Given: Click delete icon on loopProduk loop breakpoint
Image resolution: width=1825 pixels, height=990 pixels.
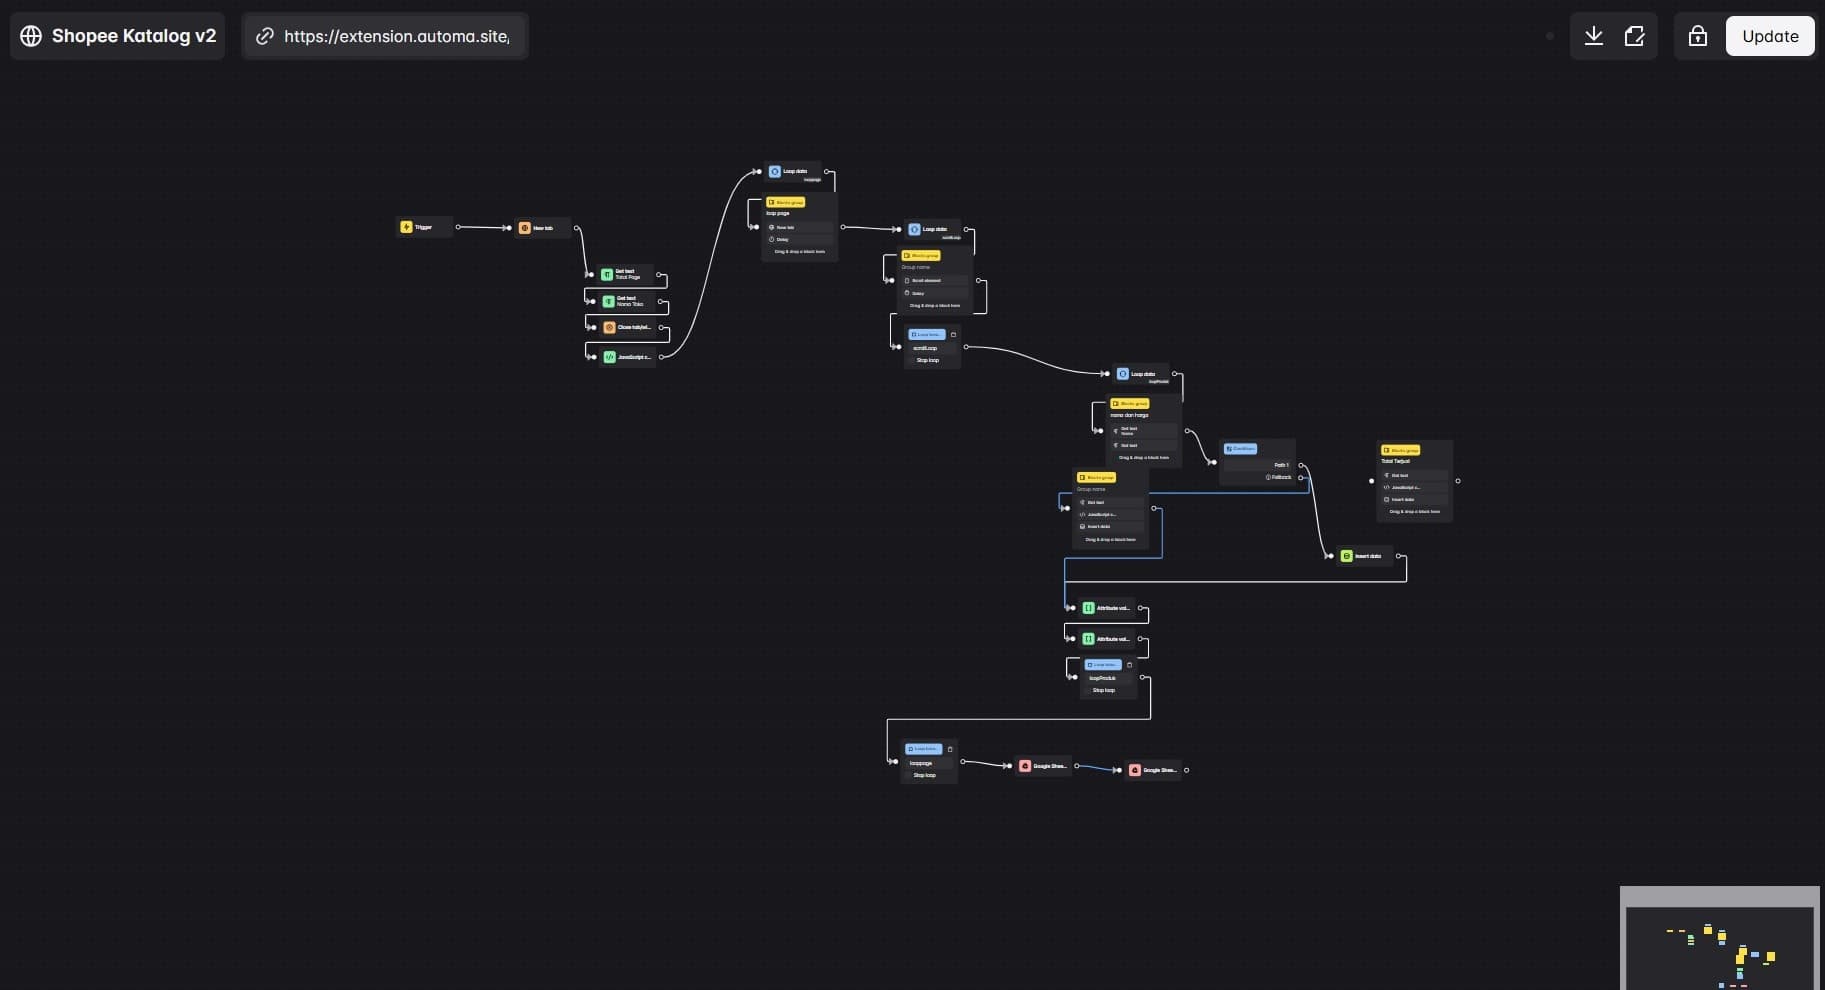Looking at the screenshot, I should (x=1130, y=665).
